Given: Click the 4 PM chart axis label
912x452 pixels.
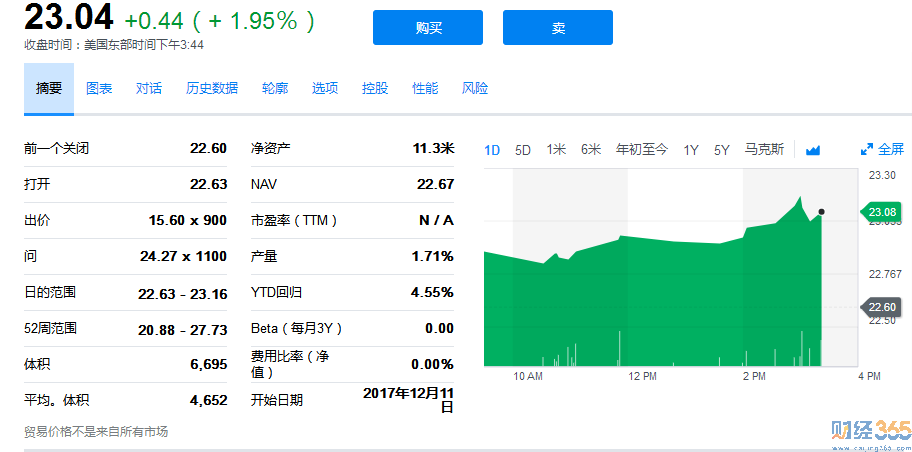Looking at the screenshot, I should 870,376.
